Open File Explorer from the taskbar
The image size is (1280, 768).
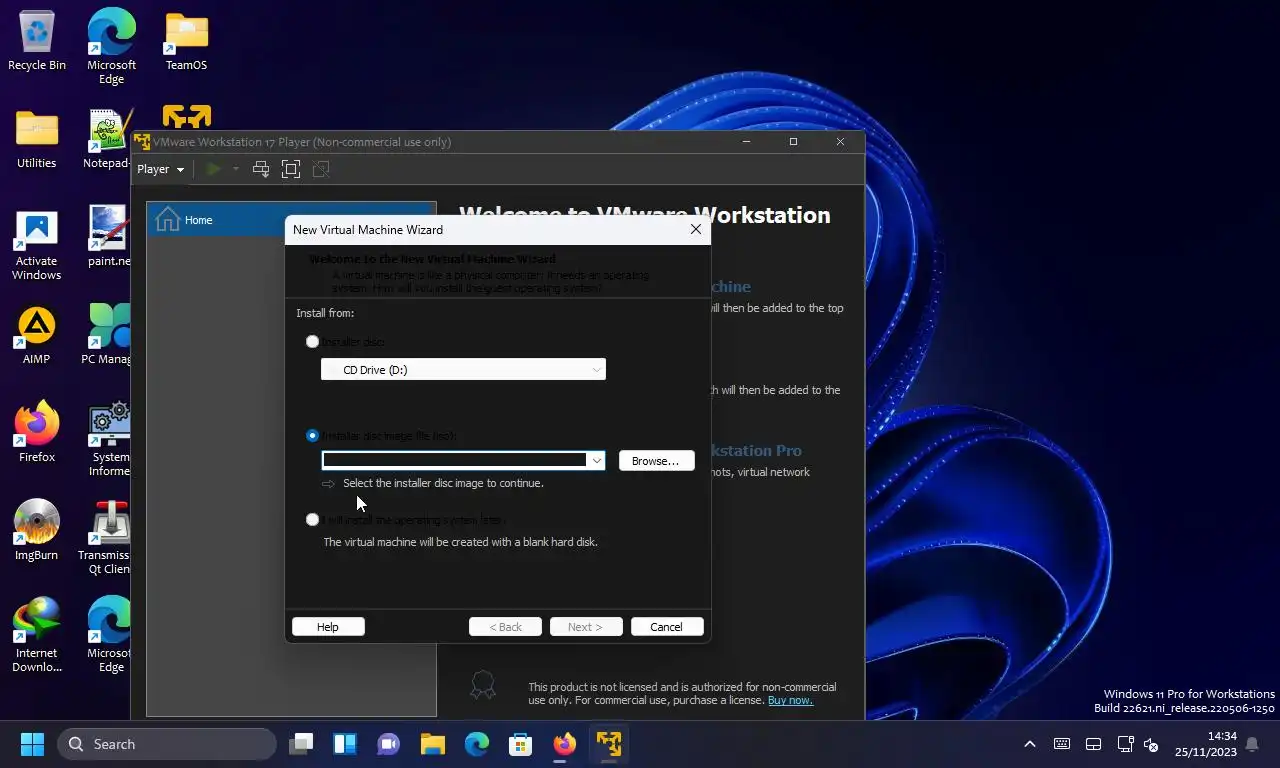[432, 744]
